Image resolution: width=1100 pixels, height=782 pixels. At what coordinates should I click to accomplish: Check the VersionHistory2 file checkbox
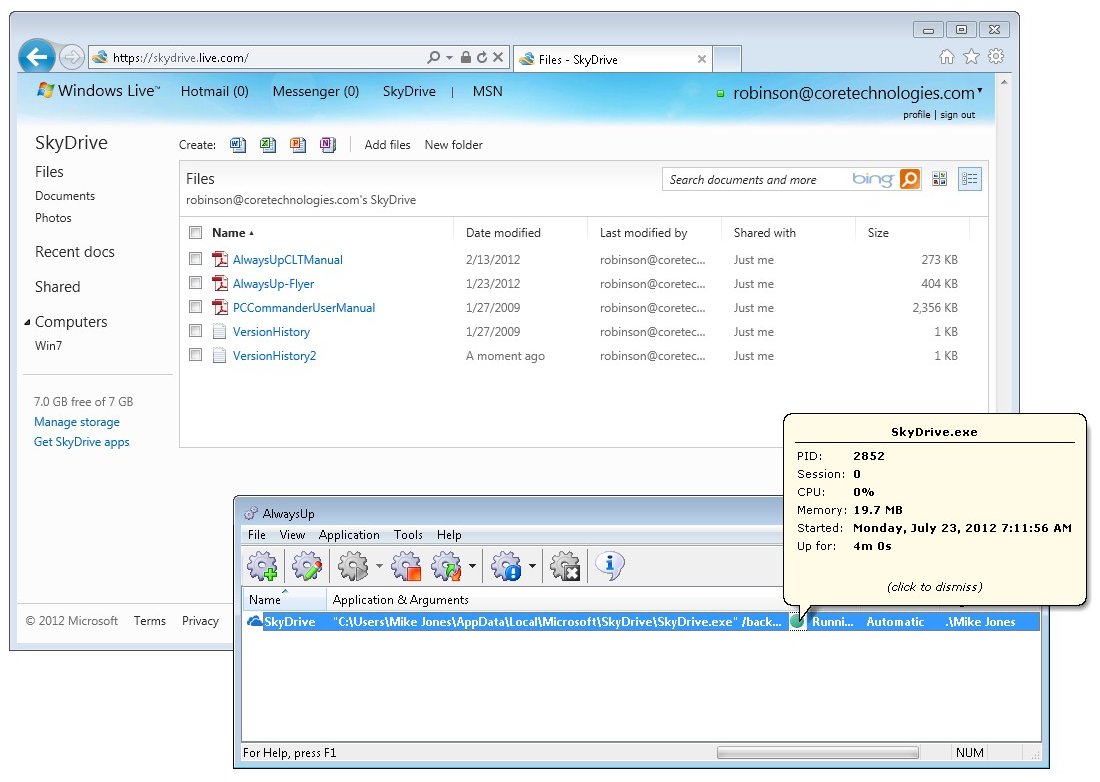click(x=196, y=354)
